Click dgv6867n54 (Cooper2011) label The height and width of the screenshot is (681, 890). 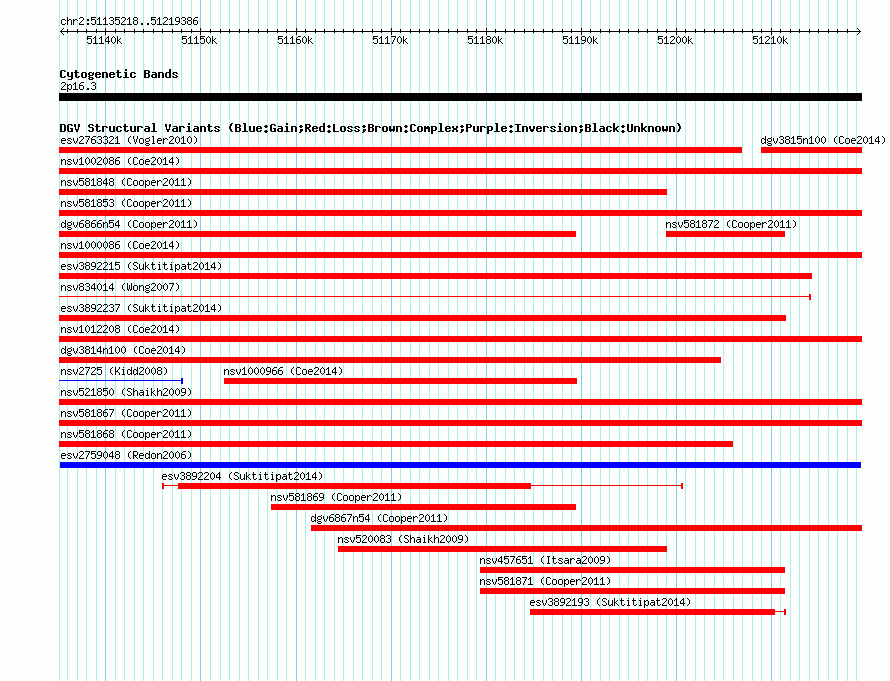(379, 518)
